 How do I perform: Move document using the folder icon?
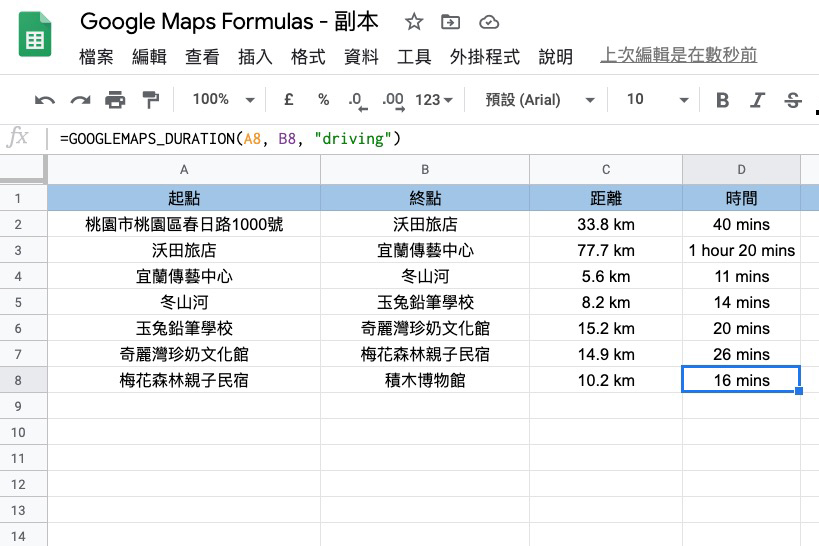450,22
